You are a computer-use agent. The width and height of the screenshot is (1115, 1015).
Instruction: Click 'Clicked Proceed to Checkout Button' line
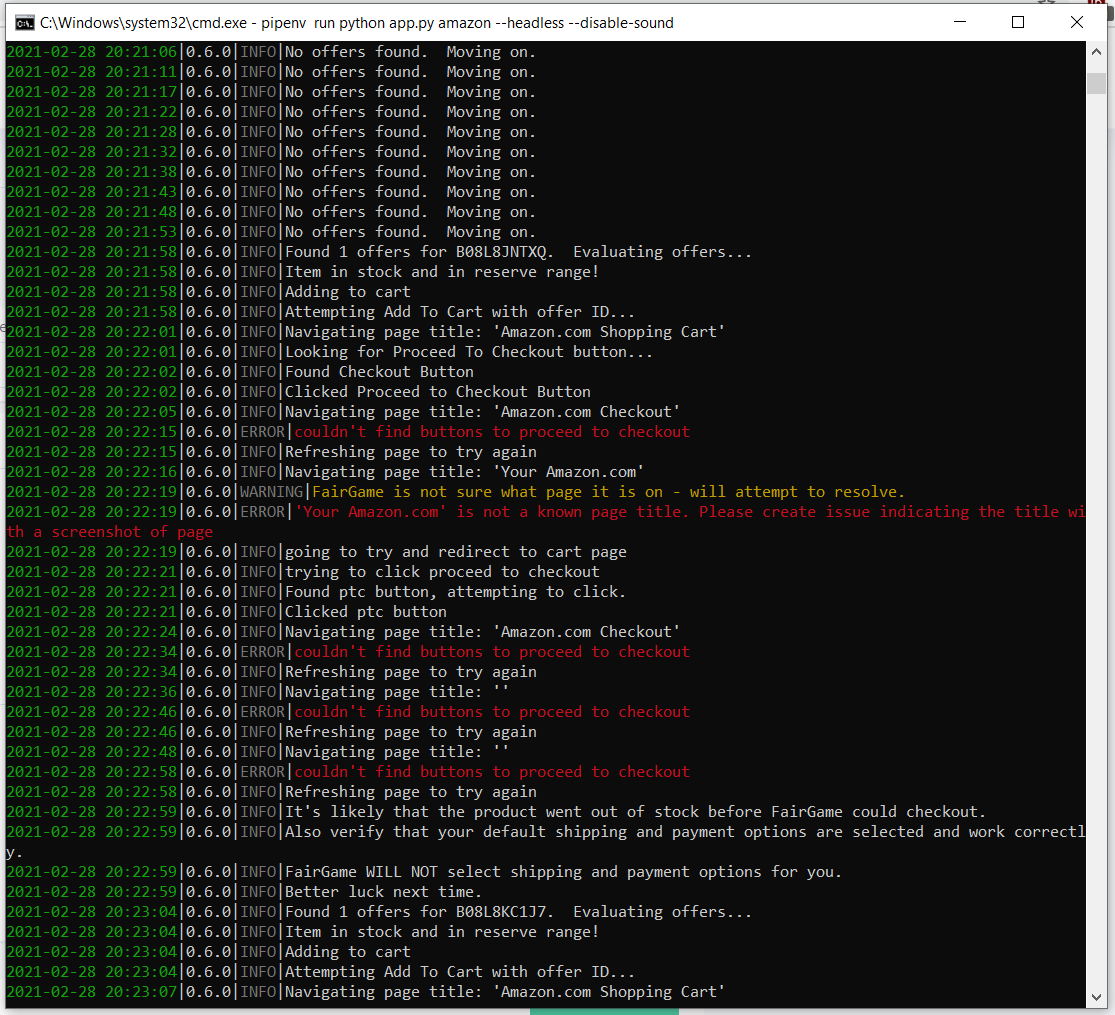[x=299, y=392]
